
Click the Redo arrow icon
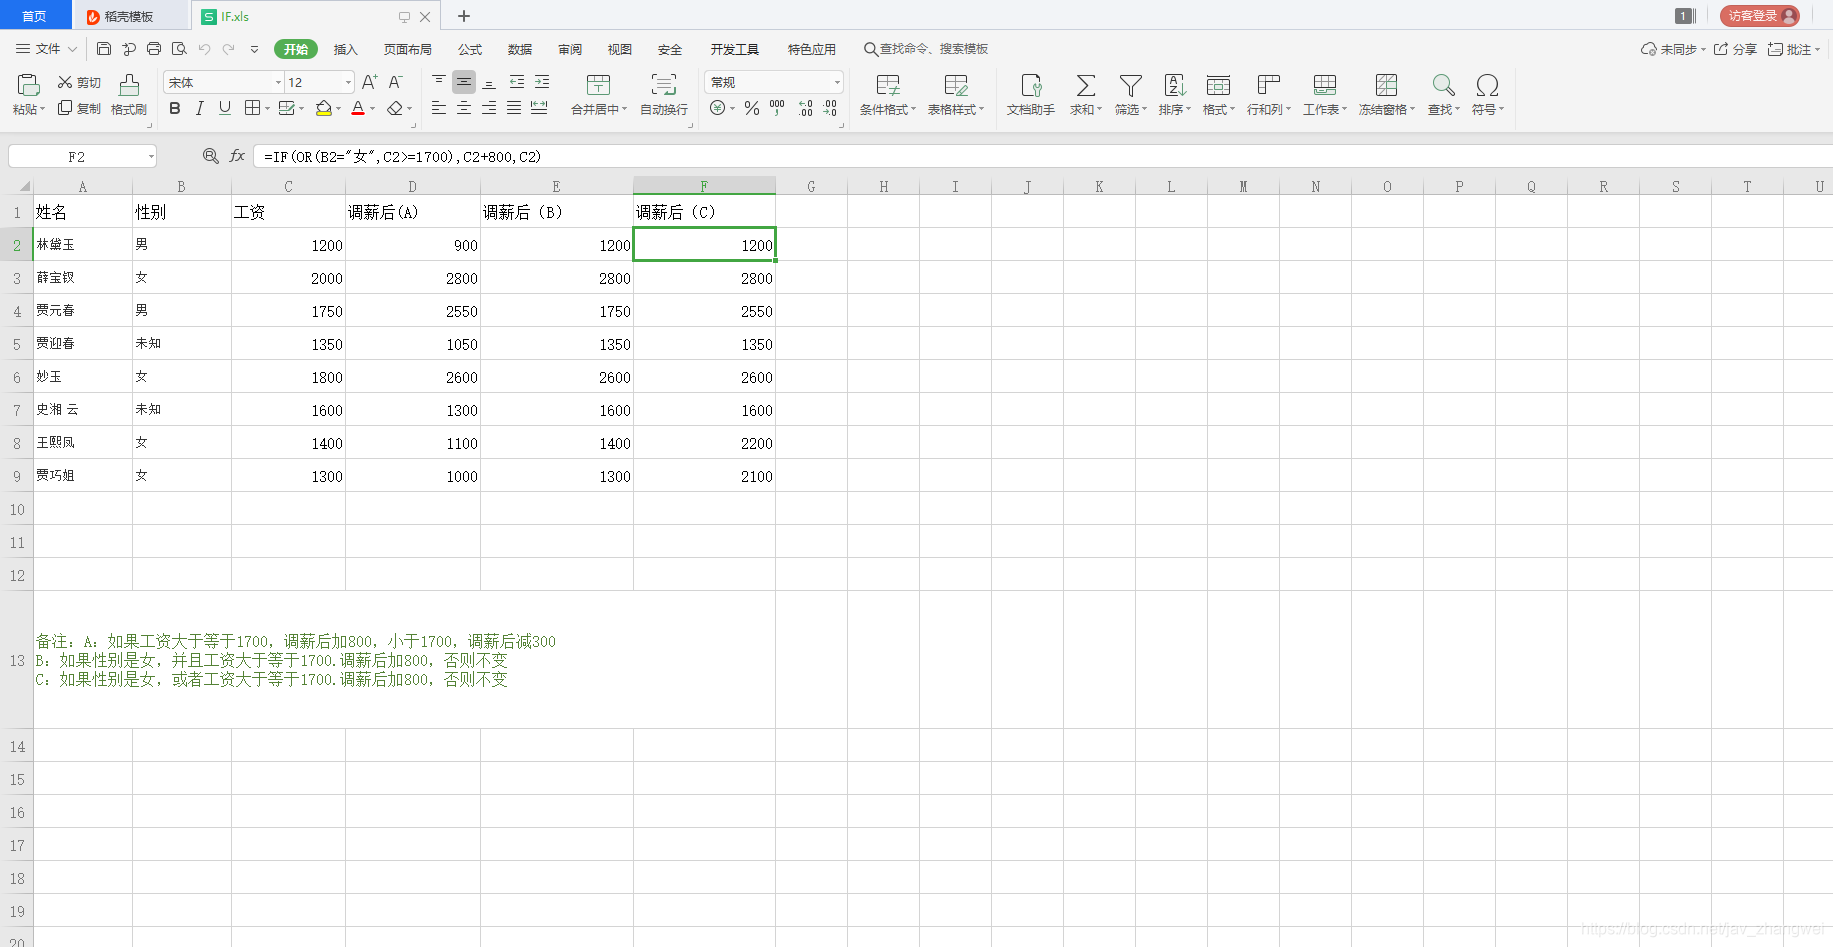click(229, 49)
